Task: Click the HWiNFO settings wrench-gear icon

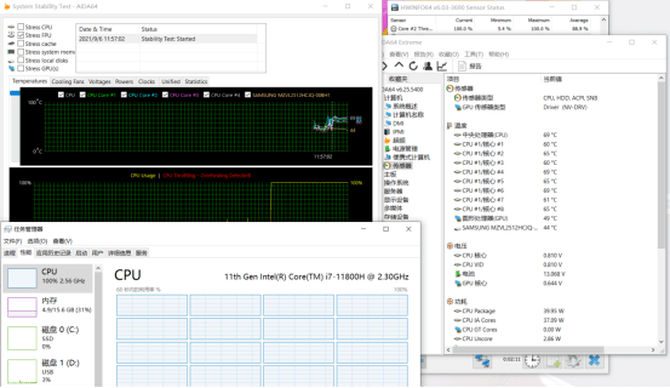Action: point(573,361)
